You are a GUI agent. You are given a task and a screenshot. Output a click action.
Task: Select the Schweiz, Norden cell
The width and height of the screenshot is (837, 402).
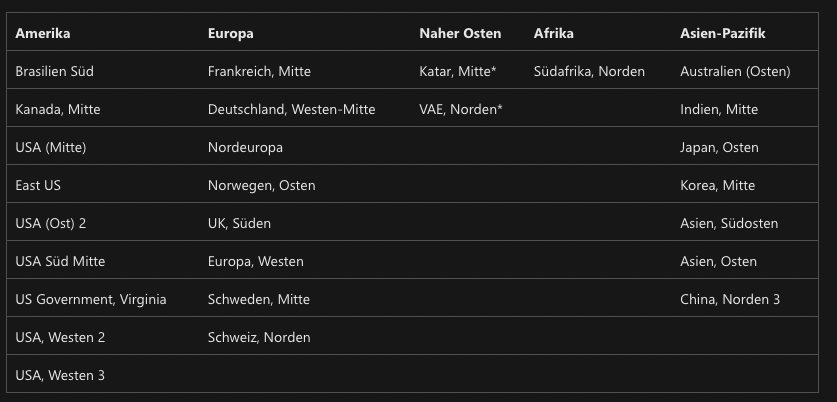[x=259, y=337]
